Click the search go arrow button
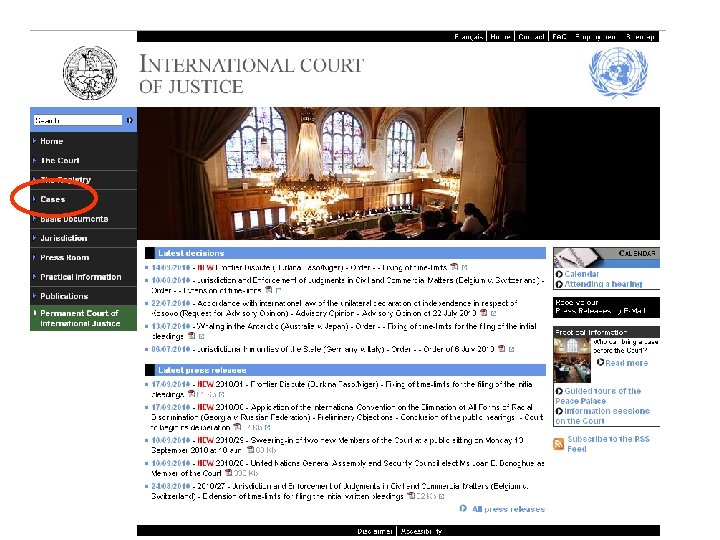This screenshot has width=720, height=540. tap(129, 120)
